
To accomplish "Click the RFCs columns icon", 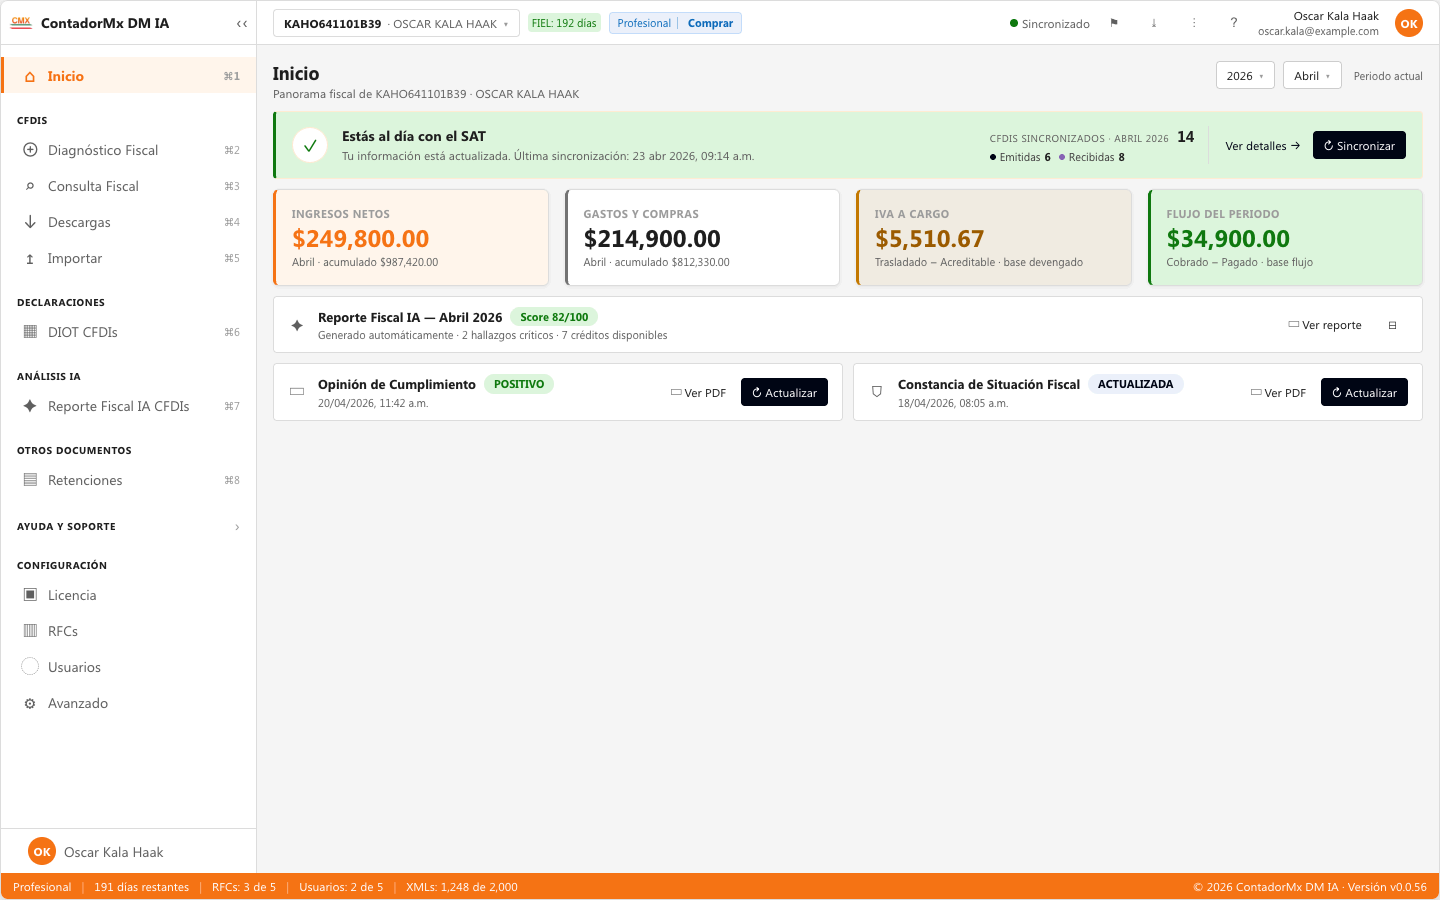I will [30, 631].
